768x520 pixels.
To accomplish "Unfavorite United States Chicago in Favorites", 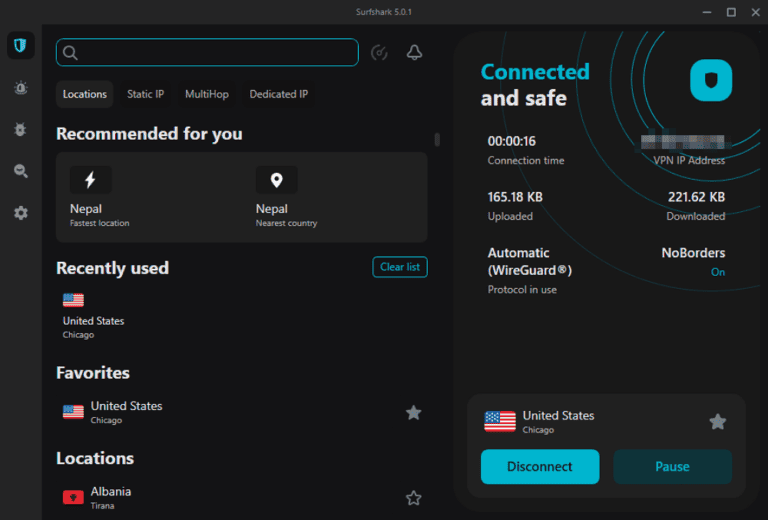I will 413,412.
